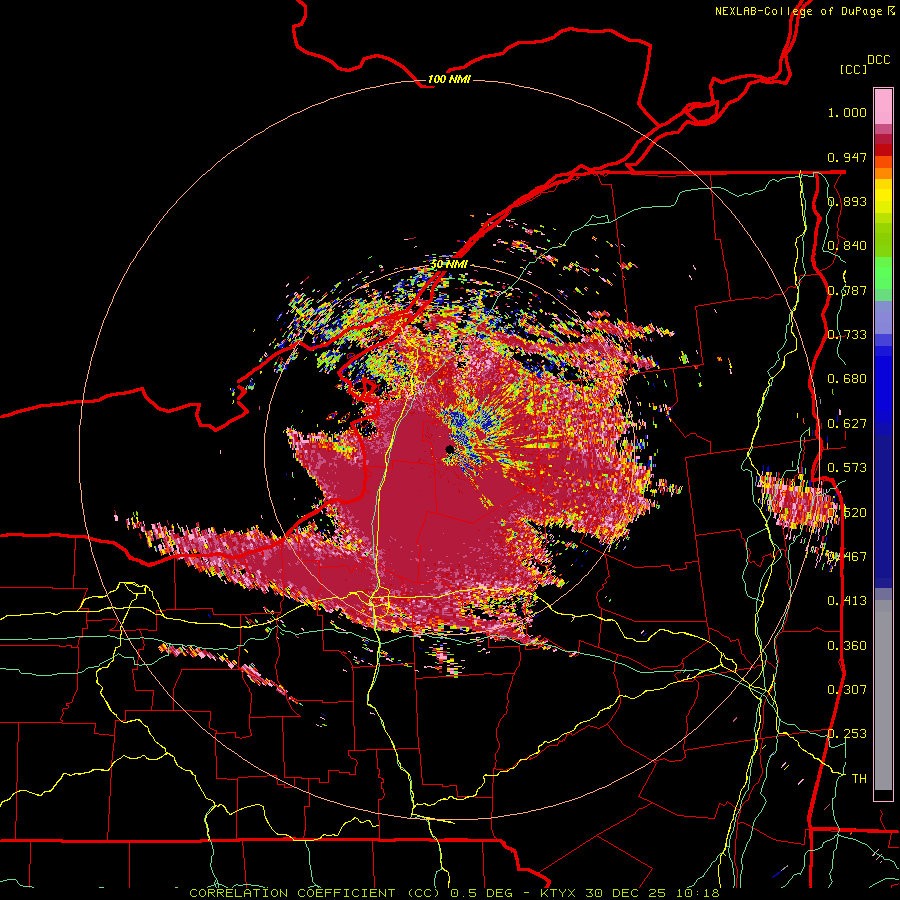Click the 10:18 timestamp

click(700, 893)
